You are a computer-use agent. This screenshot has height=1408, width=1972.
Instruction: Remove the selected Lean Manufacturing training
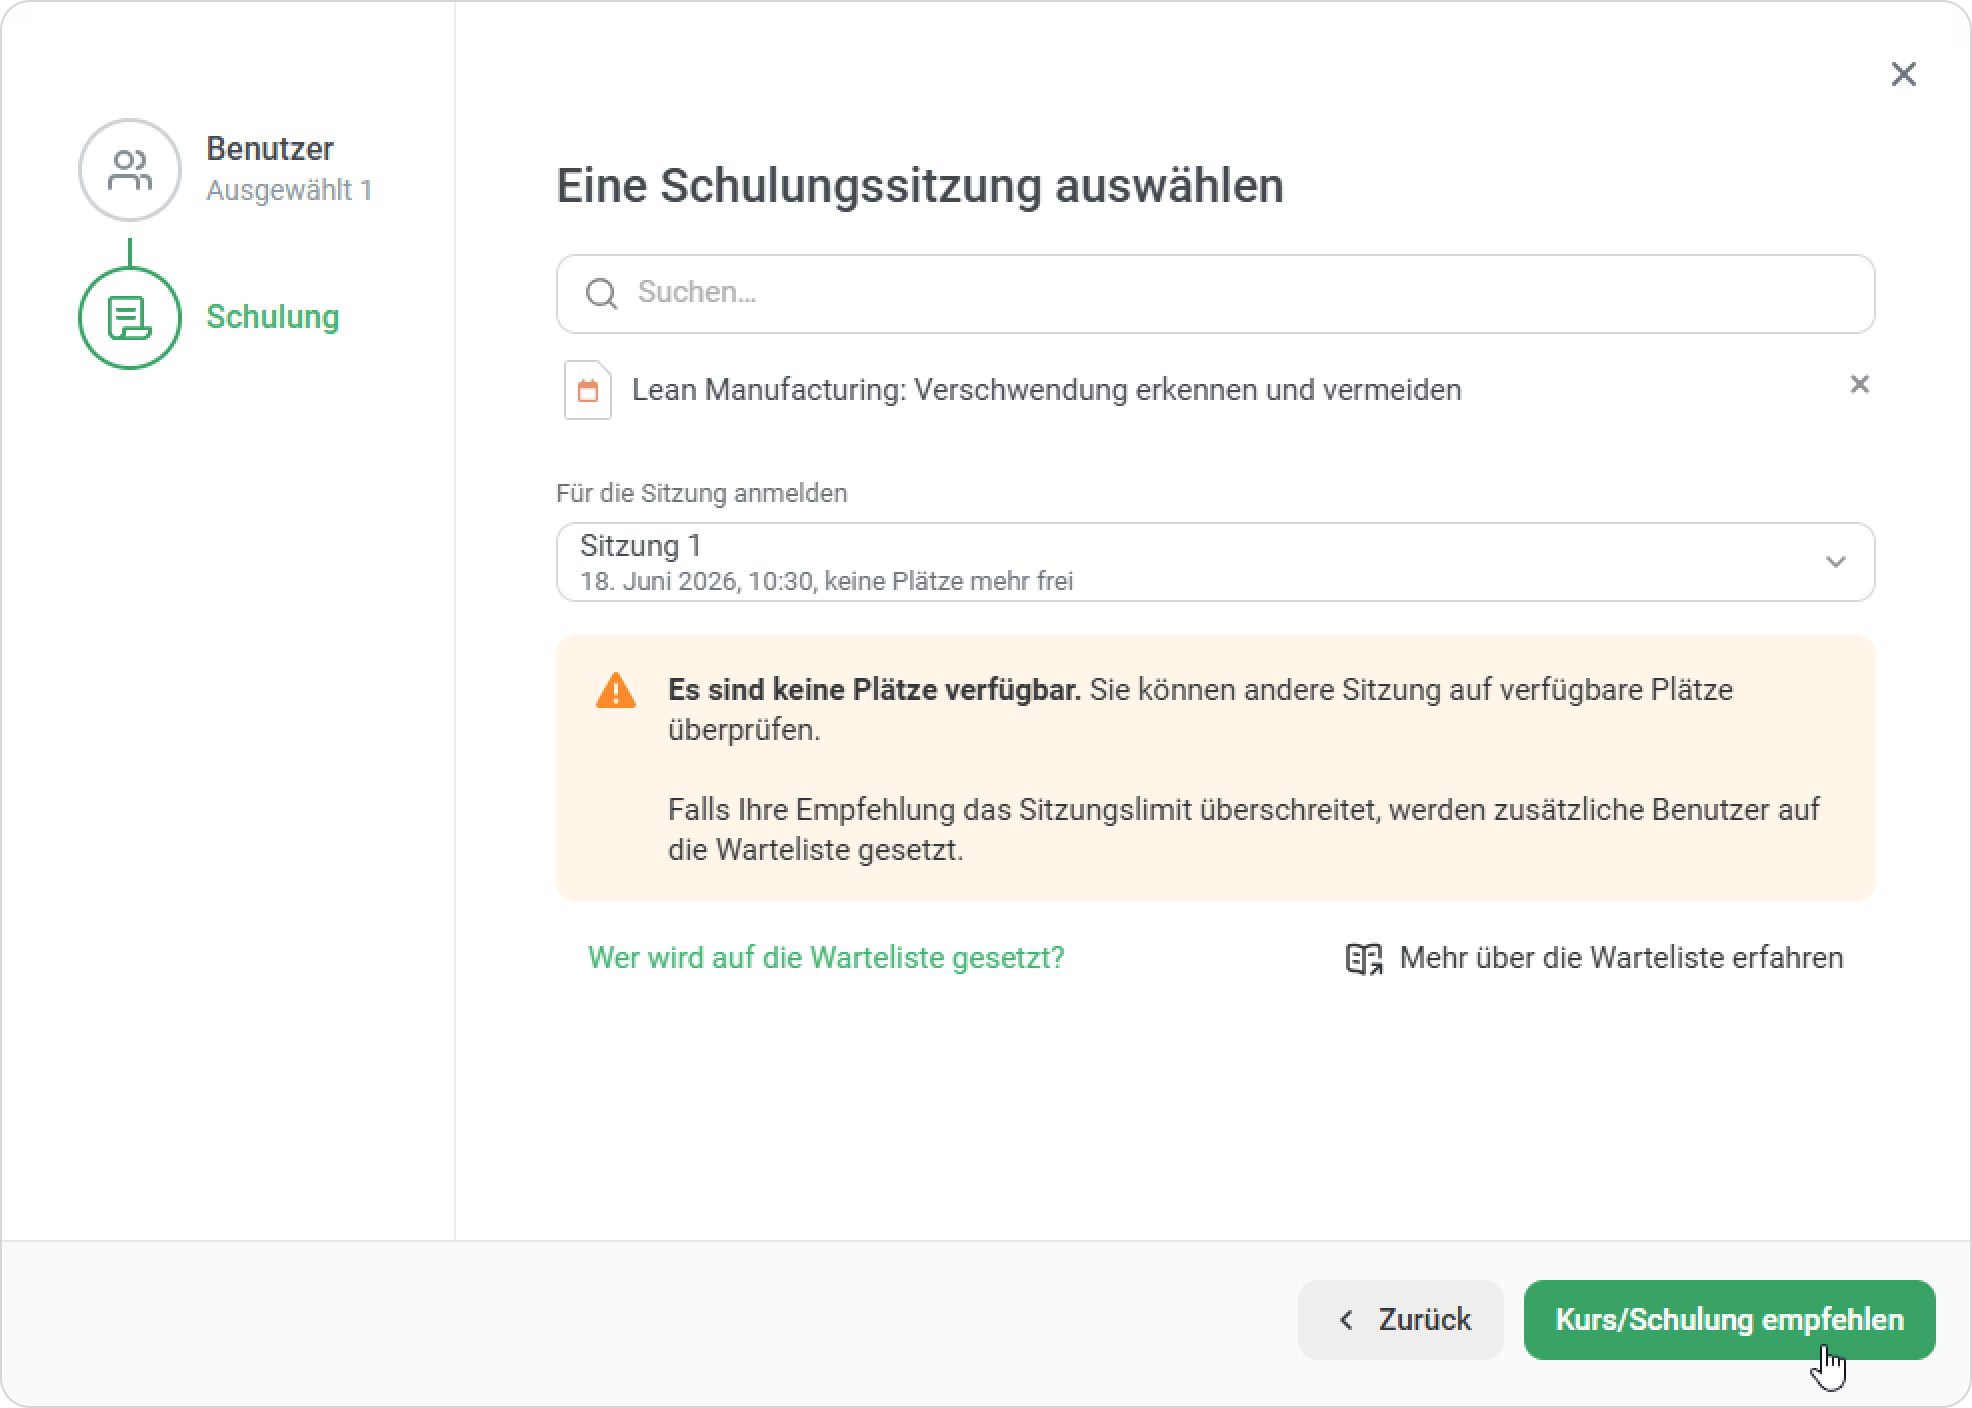click(x=1859, y=385)
